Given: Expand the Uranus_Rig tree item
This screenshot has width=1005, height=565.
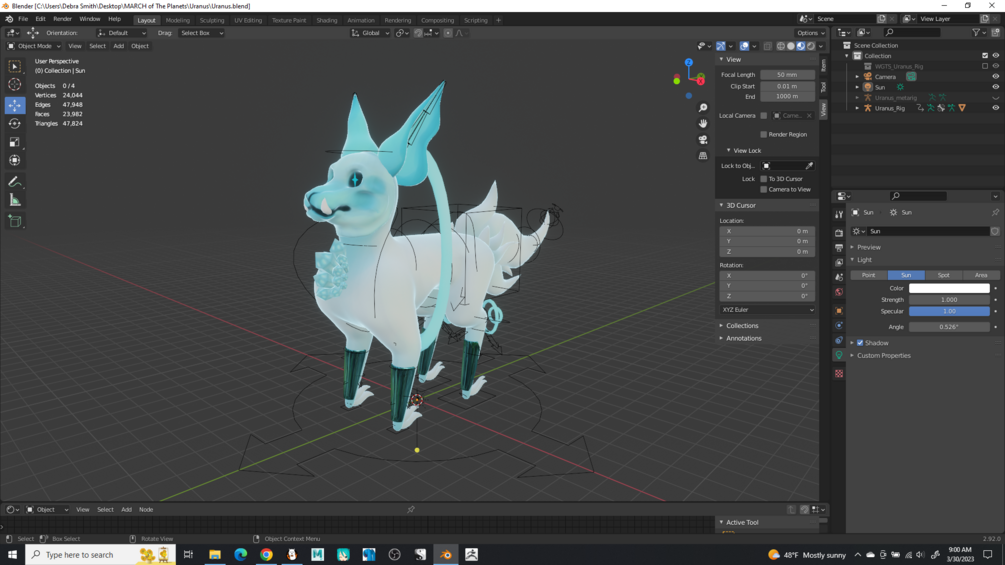Looking at the screenshot, I should [x=858, y=108].
